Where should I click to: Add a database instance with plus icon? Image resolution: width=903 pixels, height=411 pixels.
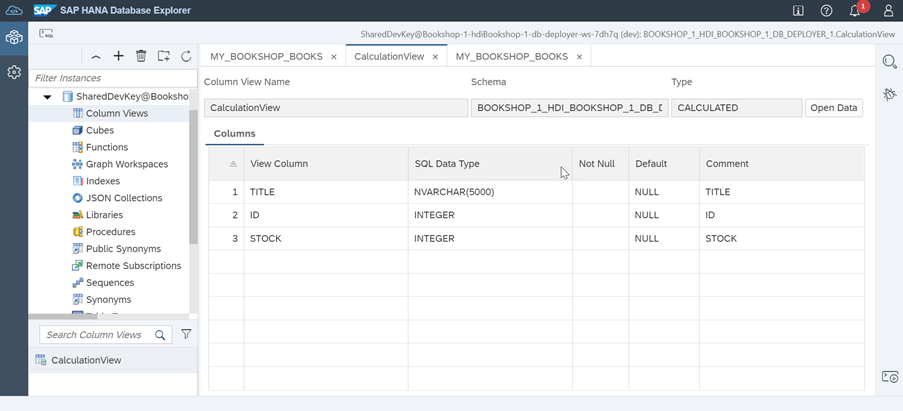(118, 56)
